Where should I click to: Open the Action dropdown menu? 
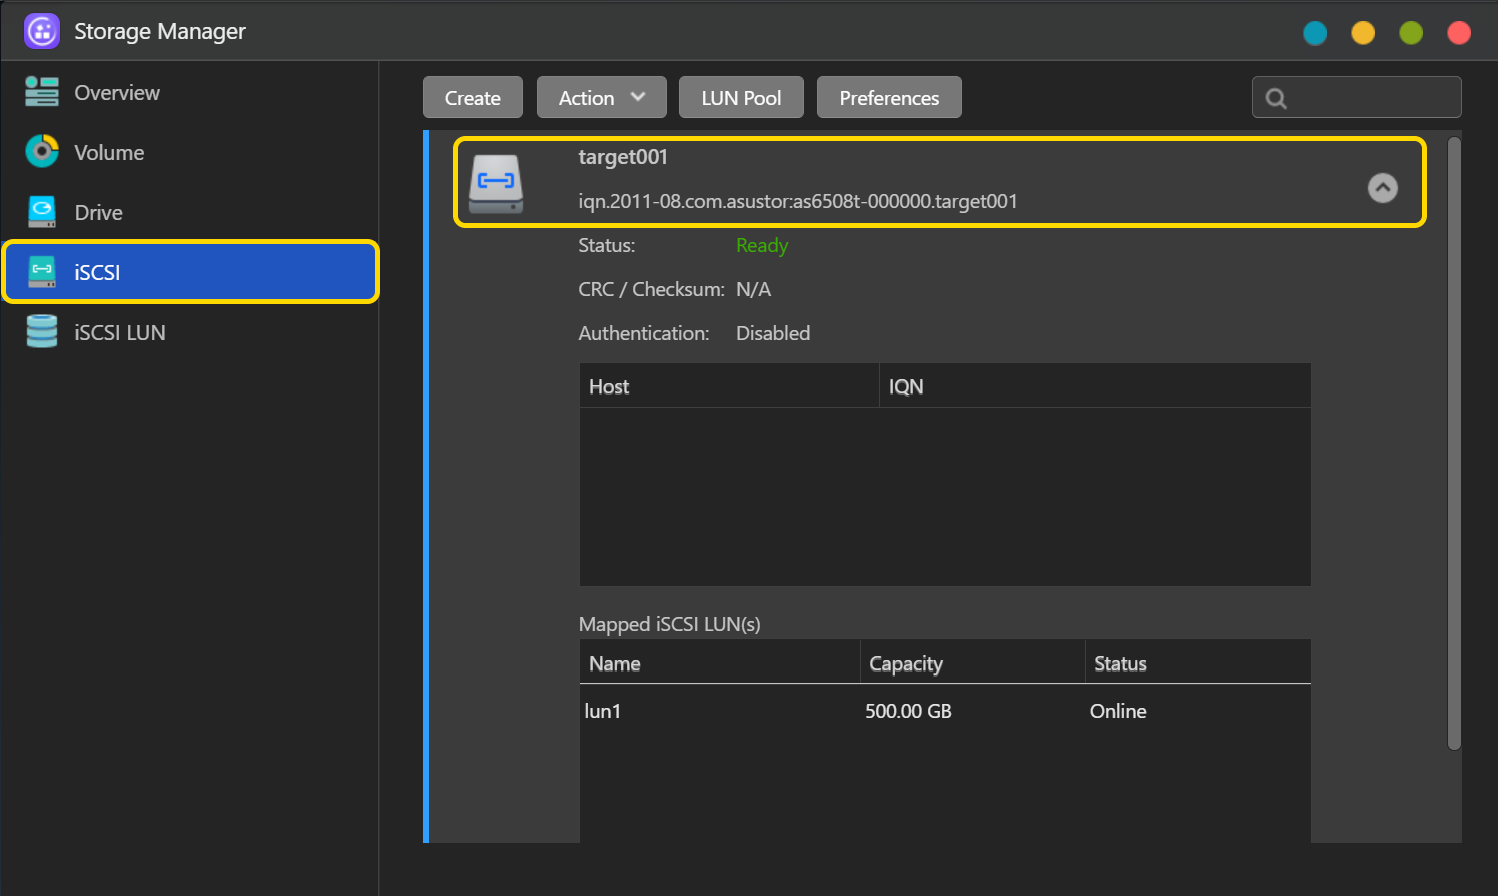click(602, 98)
